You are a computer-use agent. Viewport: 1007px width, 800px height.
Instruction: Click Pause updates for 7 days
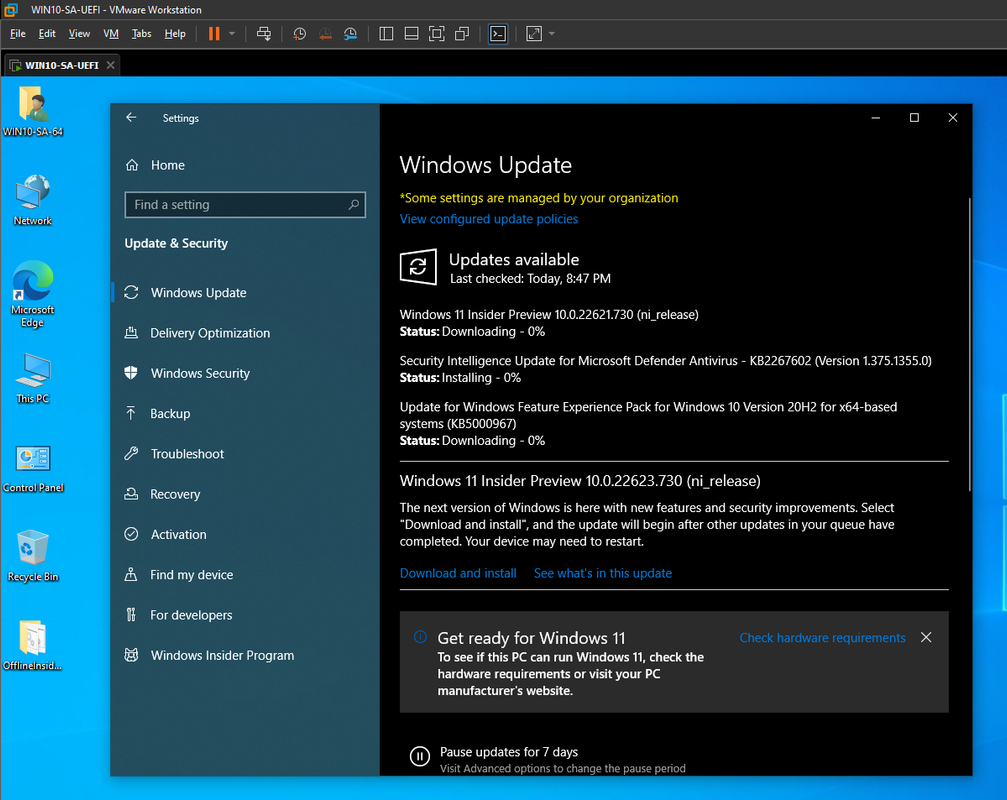(509, 752)
